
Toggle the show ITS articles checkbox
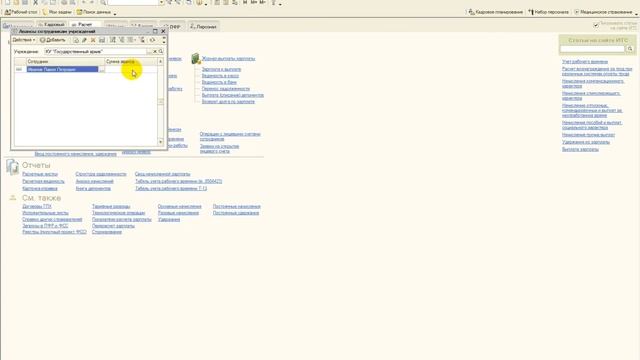coord(596,25)
